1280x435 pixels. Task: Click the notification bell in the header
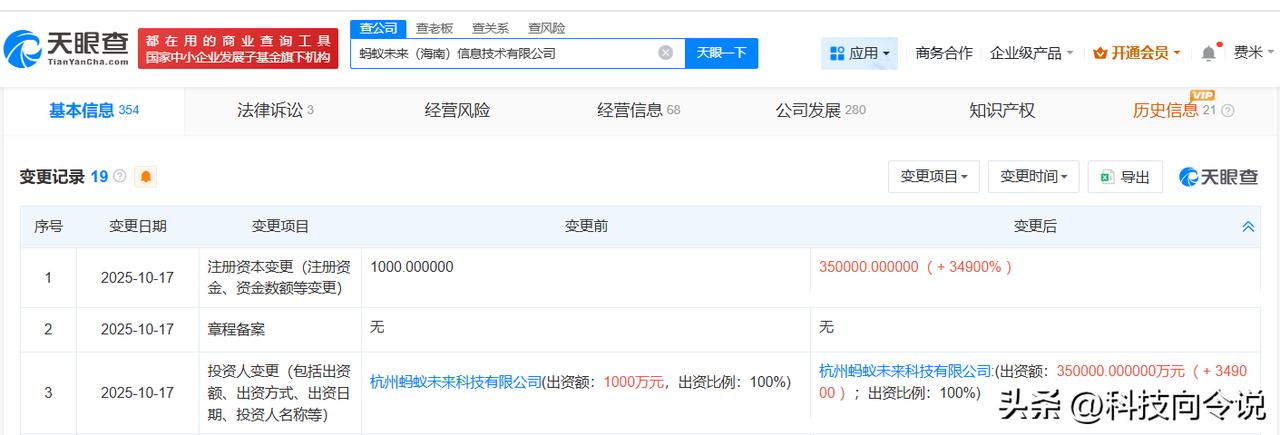click(x=1209, y=52)
